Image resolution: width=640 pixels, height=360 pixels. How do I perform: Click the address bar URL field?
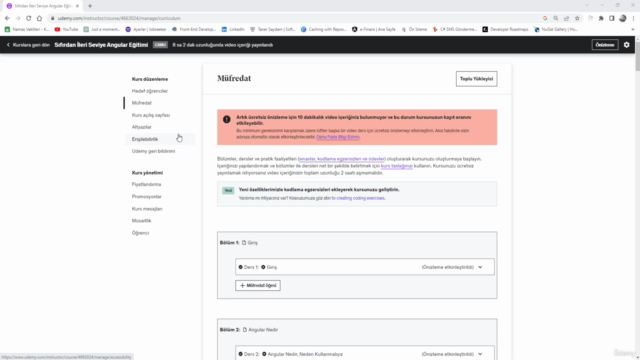(294, 18)
